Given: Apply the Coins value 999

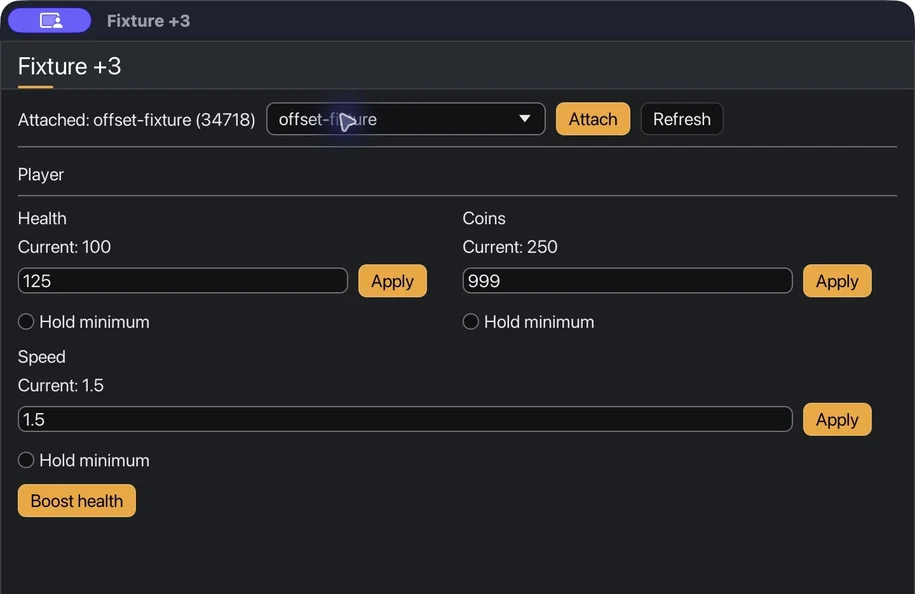Looking at the screenshot, I should click(x=837, y=281).
